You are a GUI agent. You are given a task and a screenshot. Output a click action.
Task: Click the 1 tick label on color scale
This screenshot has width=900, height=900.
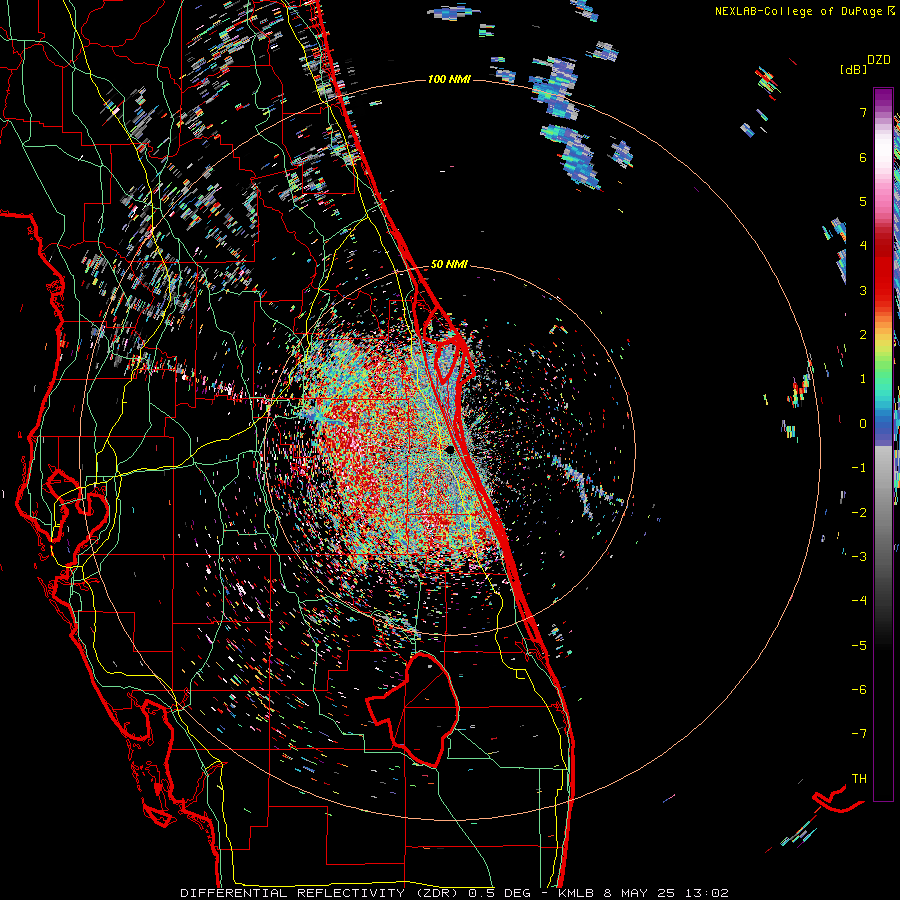coord(863,379)
